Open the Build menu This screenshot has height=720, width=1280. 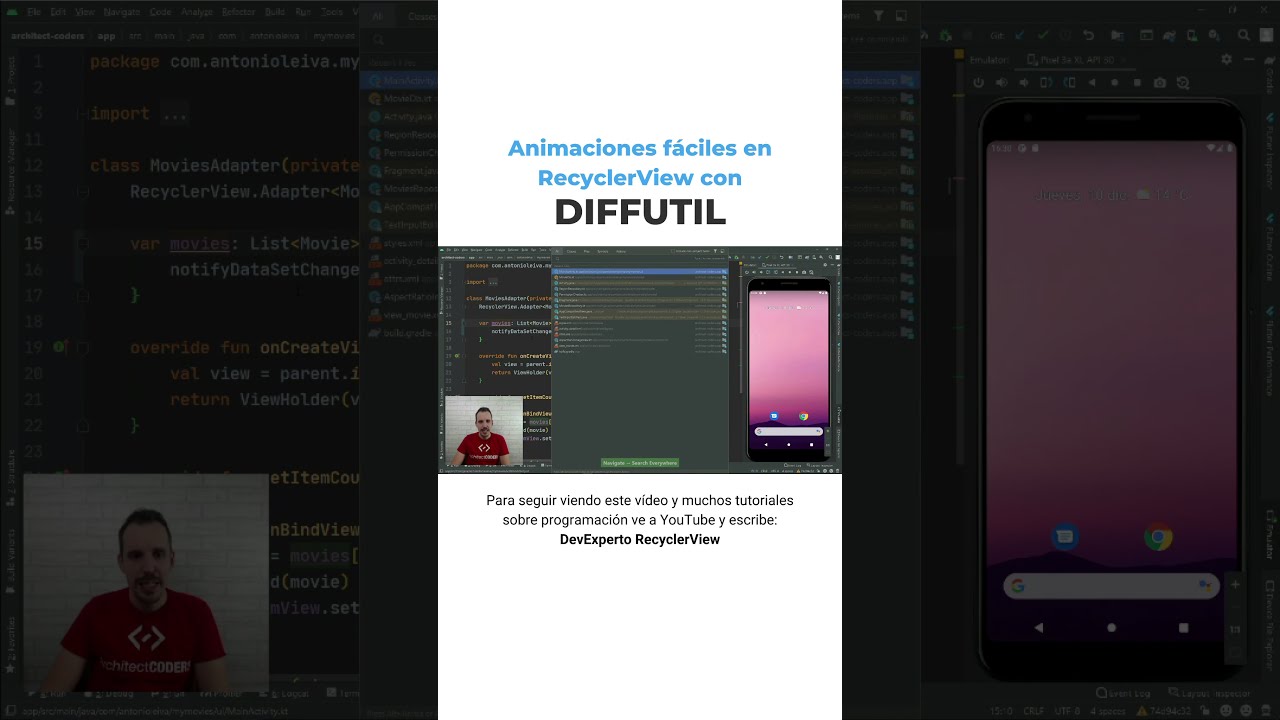coord(275,12)
